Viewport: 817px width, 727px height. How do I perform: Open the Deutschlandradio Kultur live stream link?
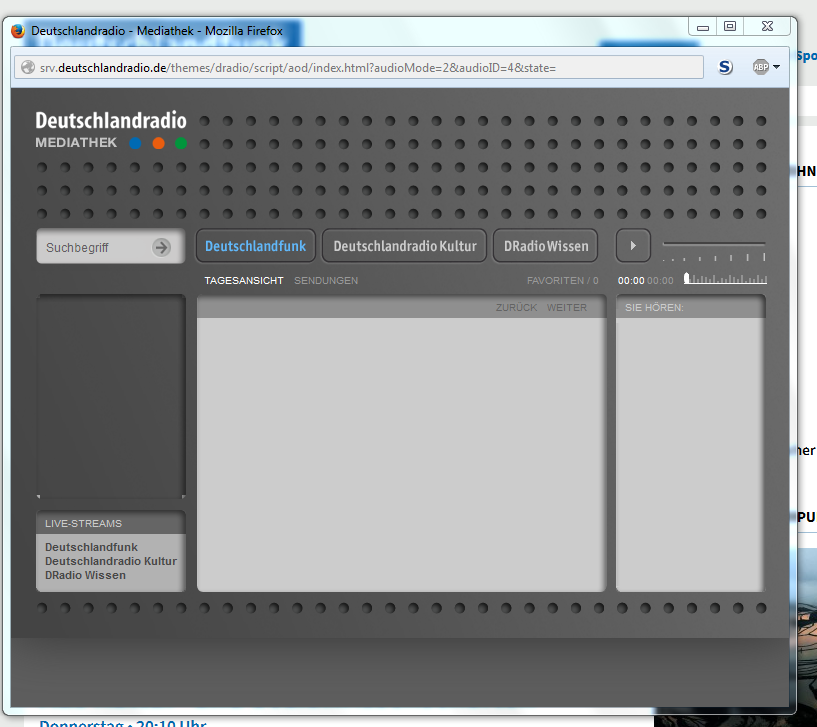(111, 561)
